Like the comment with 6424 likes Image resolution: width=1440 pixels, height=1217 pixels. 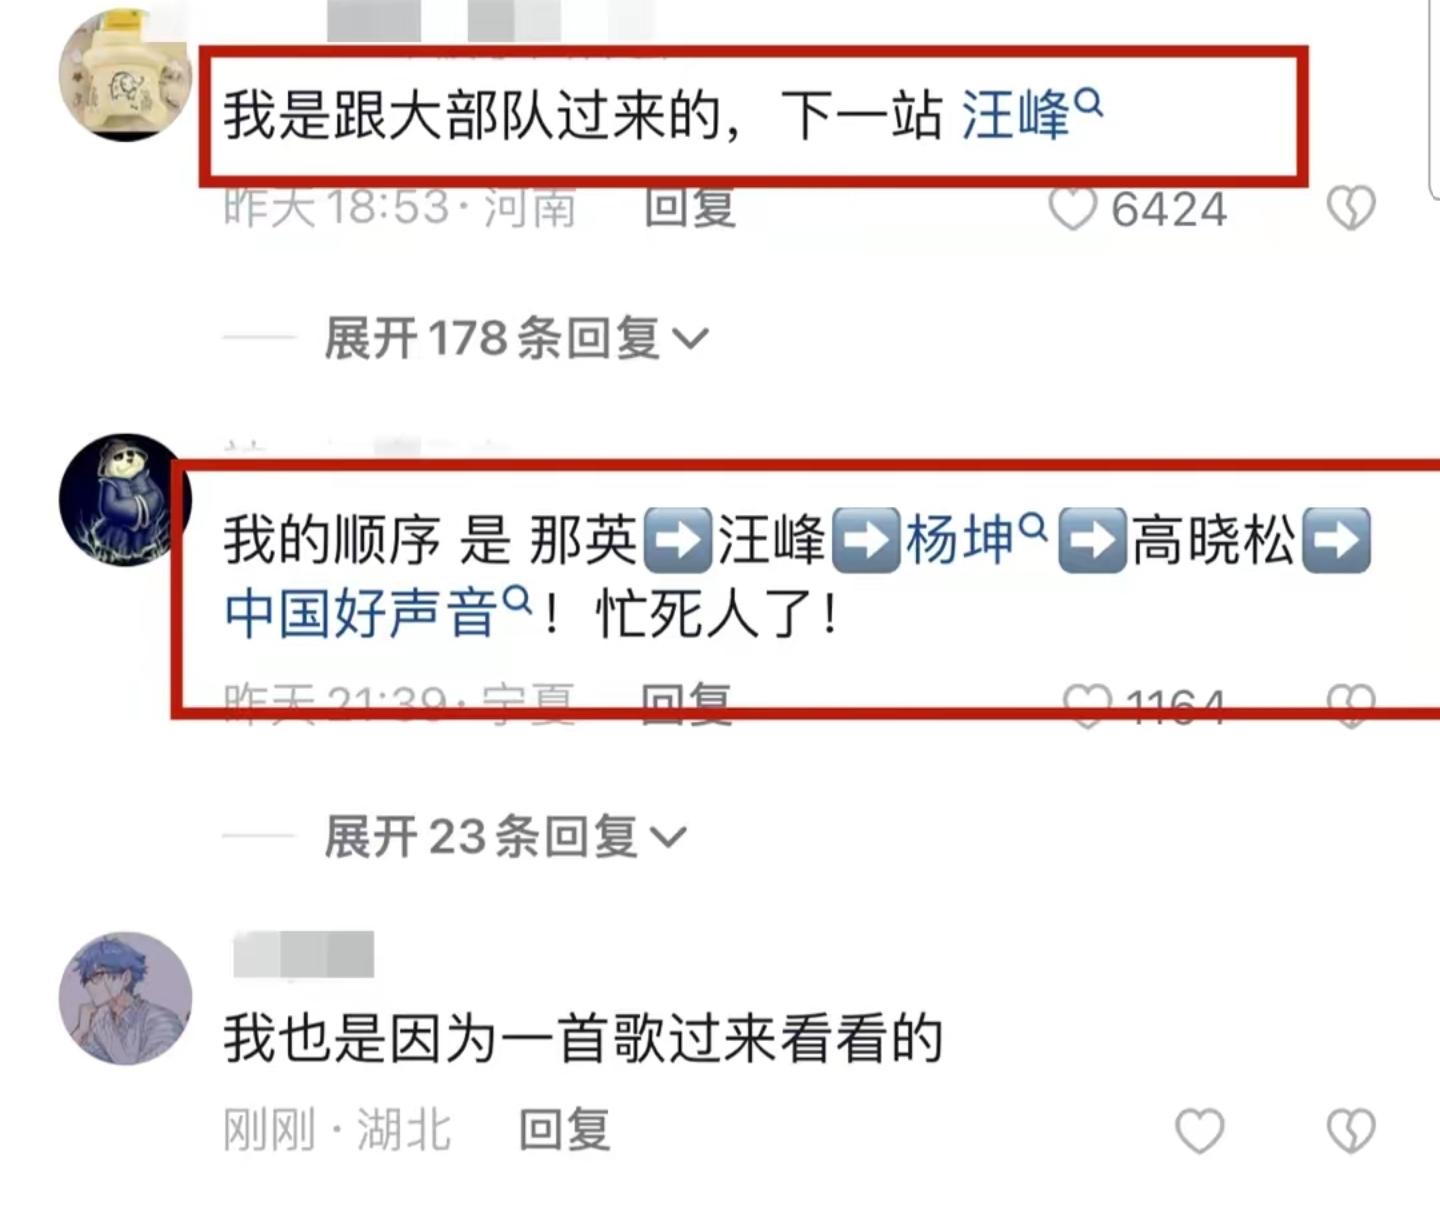(1073, 209)
